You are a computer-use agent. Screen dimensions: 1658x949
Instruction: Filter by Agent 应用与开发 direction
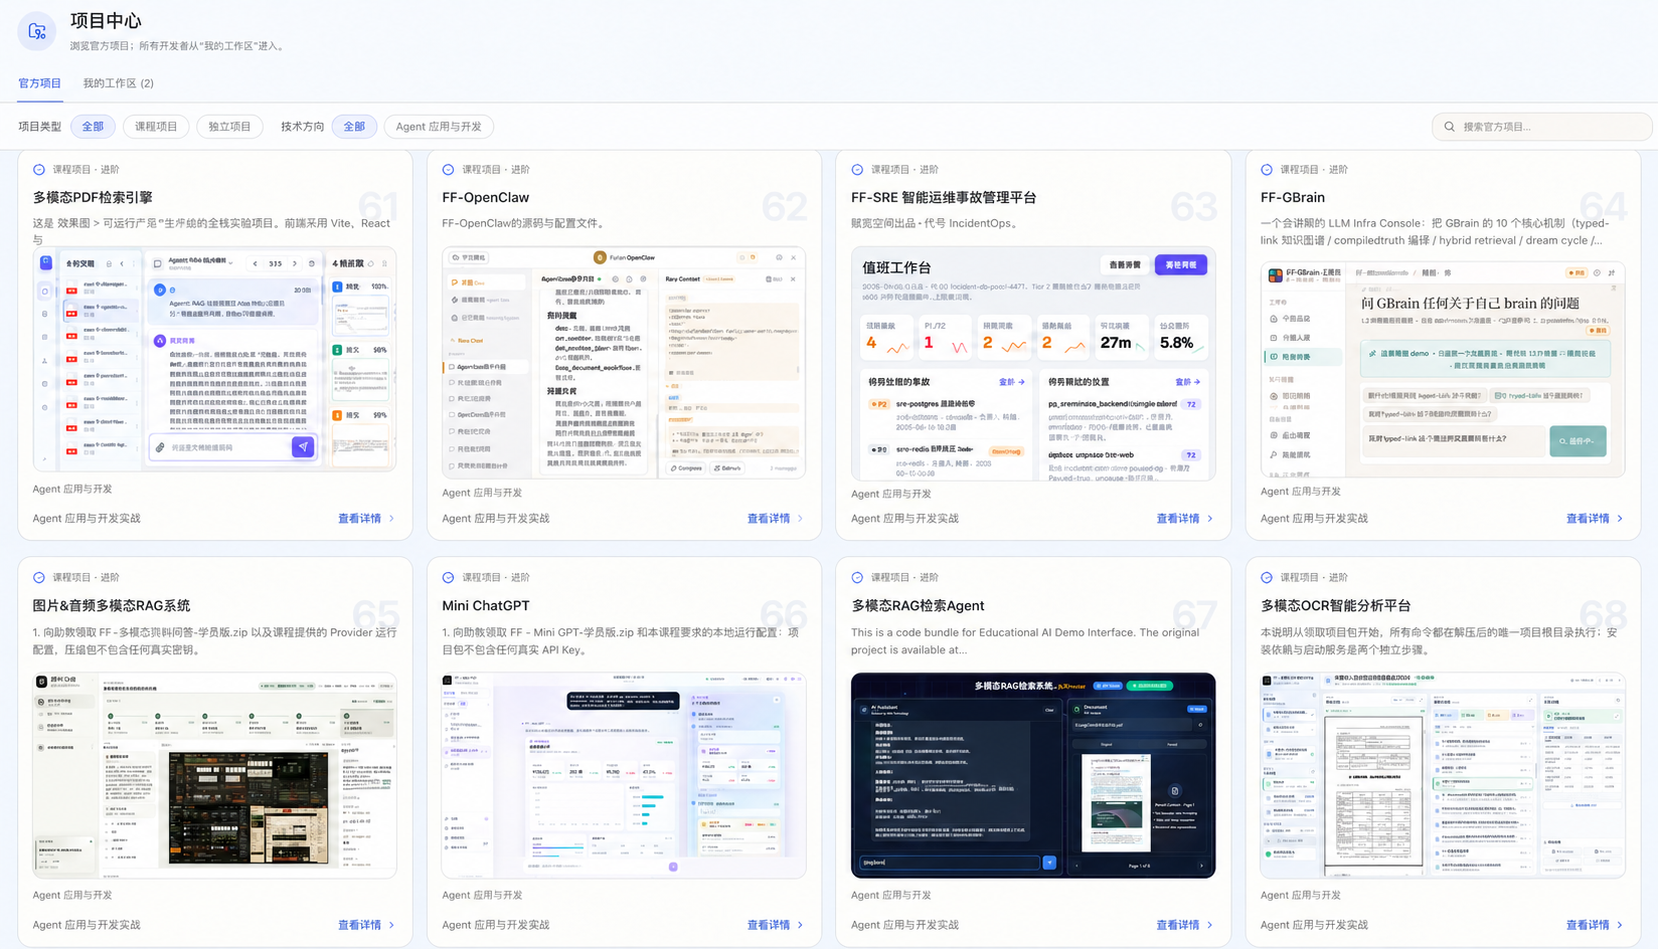coord(439,127)
